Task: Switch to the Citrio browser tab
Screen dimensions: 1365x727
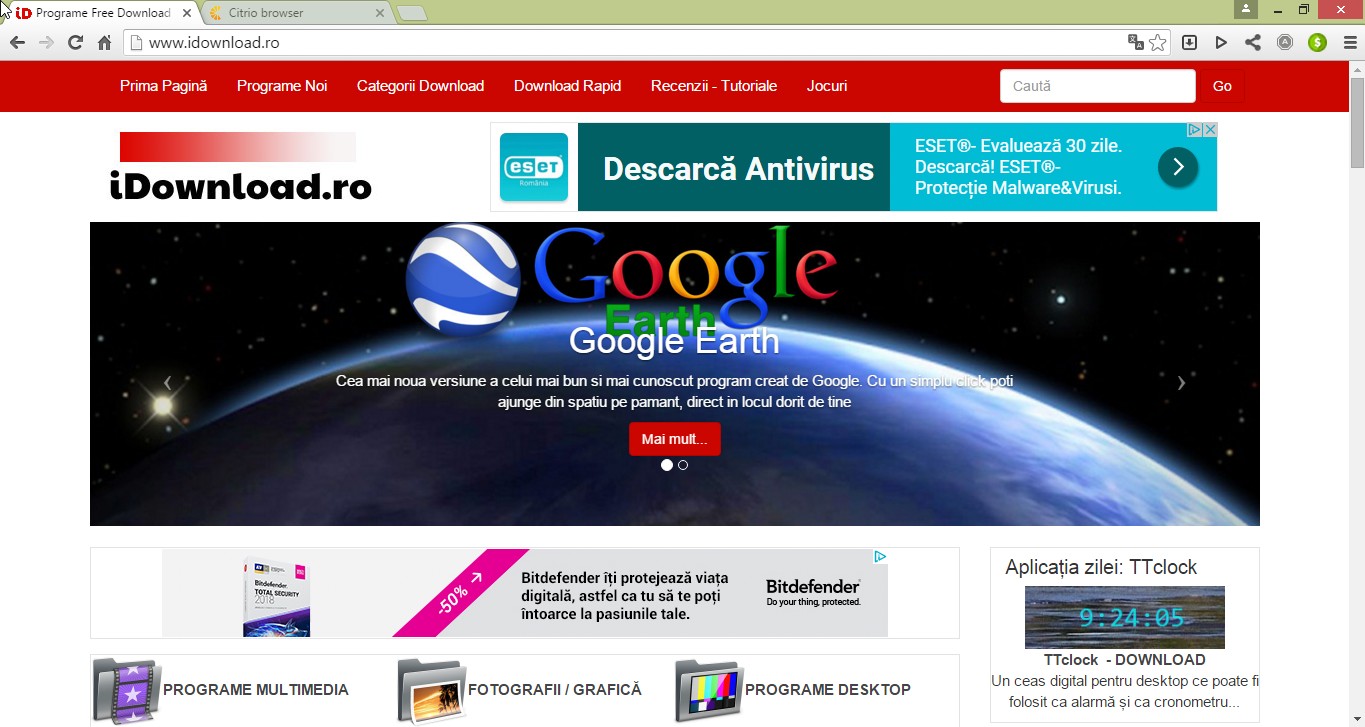Action: click(295, 13)
